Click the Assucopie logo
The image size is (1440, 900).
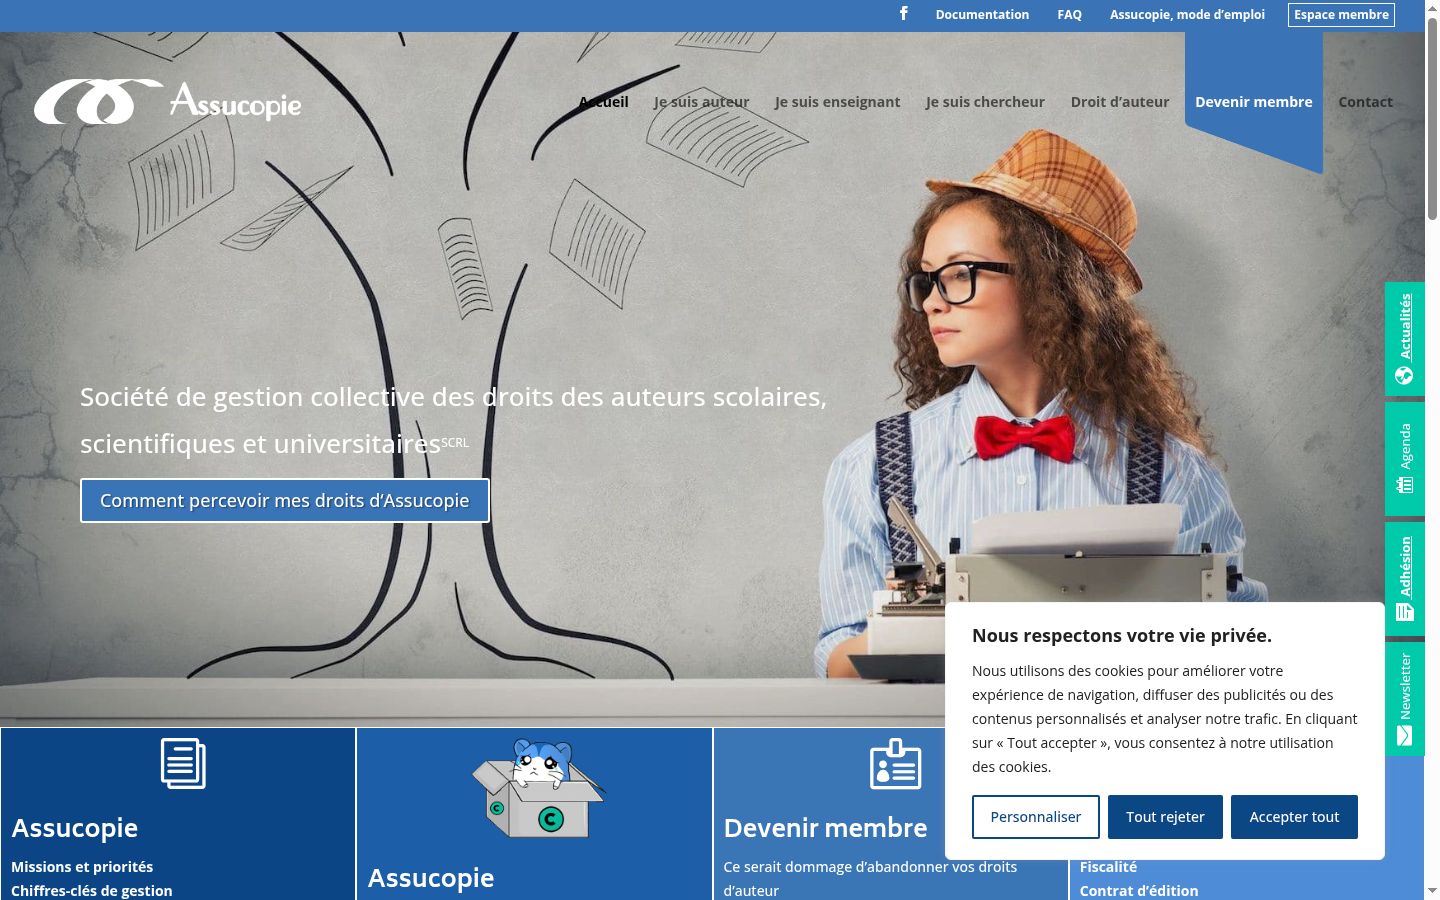(x=168, y=102)
